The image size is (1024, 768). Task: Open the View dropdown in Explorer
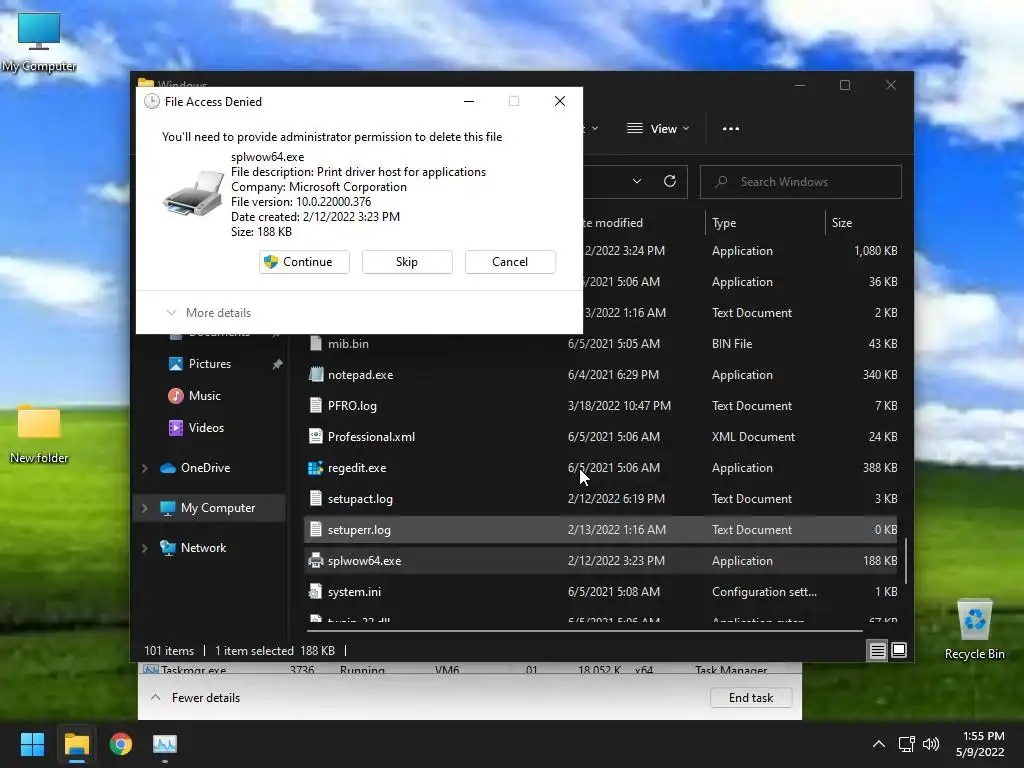coord(658,129)
